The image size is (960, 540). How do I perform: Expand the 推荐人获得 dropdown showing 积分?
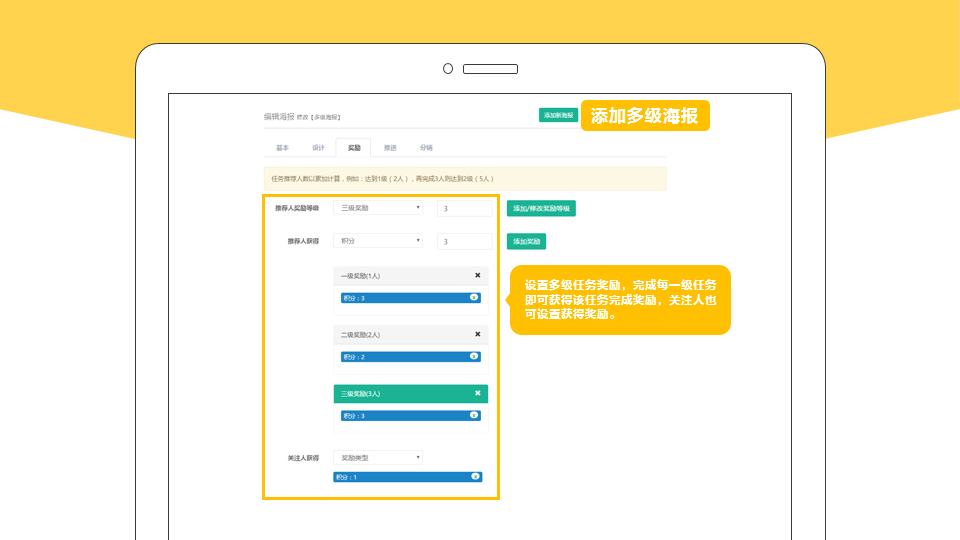click(x=378, y=241)
